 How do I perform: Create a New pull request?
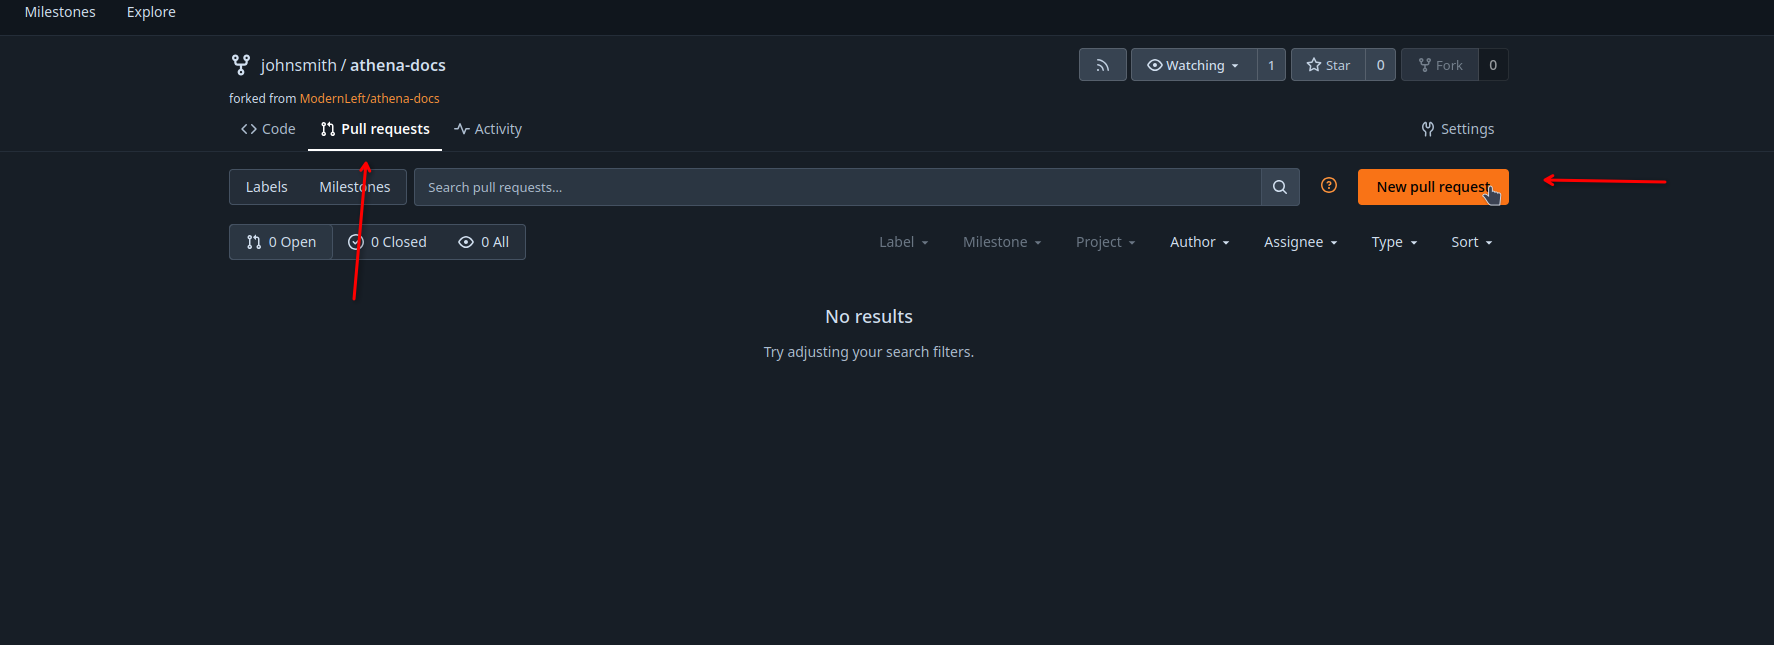coord(1433,187)
